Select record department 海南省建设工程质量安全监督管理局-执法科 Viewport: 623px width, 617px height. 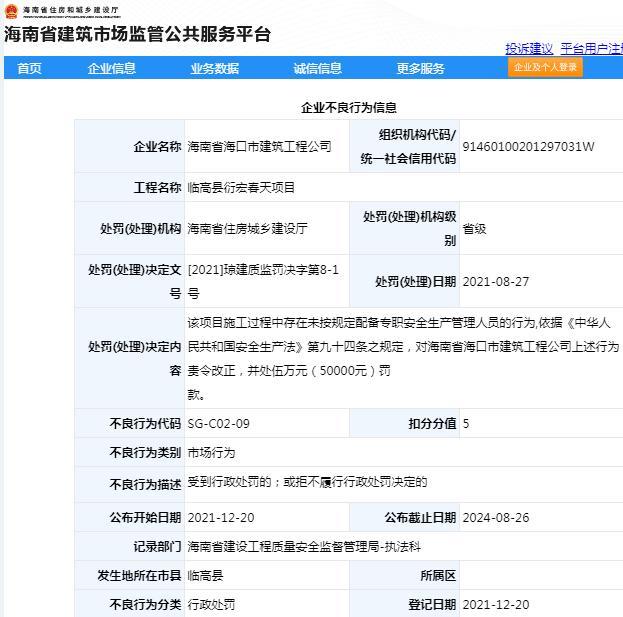pyautogui.click(x=304, y=547)
